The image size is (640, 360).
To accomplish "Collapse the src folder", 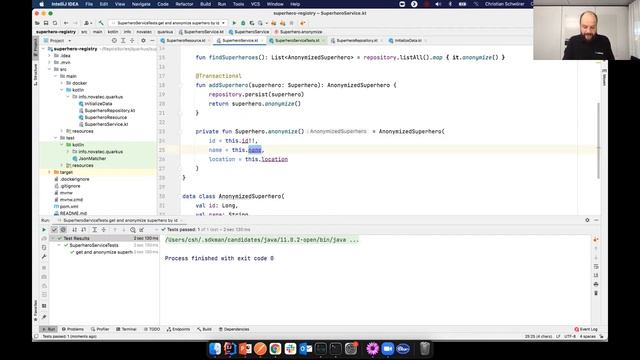I will click(x=50, y=69).
